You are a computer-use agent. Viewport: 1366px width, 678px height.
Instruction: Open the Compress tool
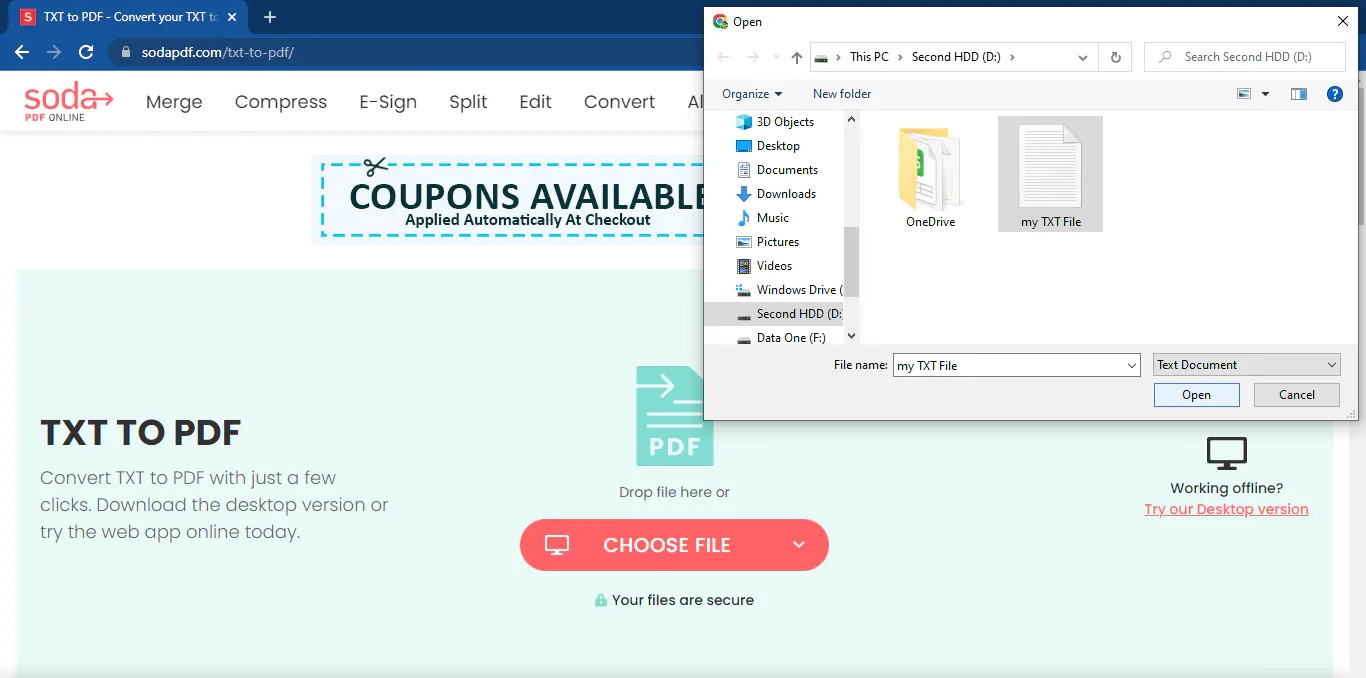[281, 101]
